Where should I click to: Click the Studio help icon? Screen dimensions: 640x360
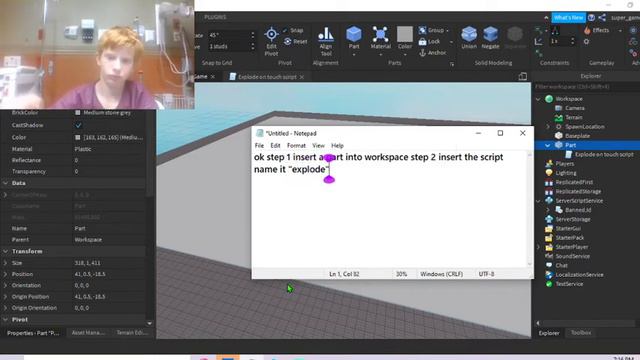coord(591,18)
